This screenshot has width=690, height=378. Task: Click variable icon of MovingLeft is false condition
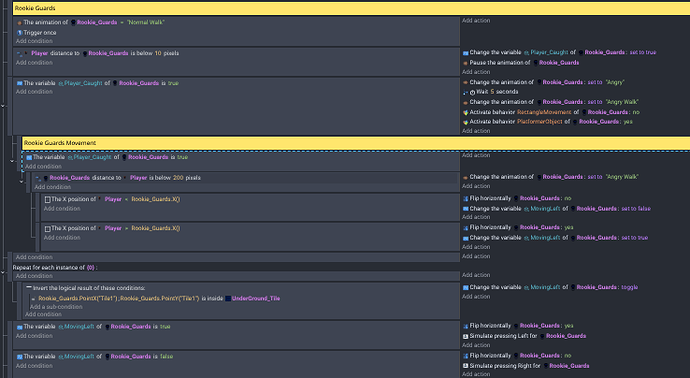pyautogui.click(x=19, y=357)
